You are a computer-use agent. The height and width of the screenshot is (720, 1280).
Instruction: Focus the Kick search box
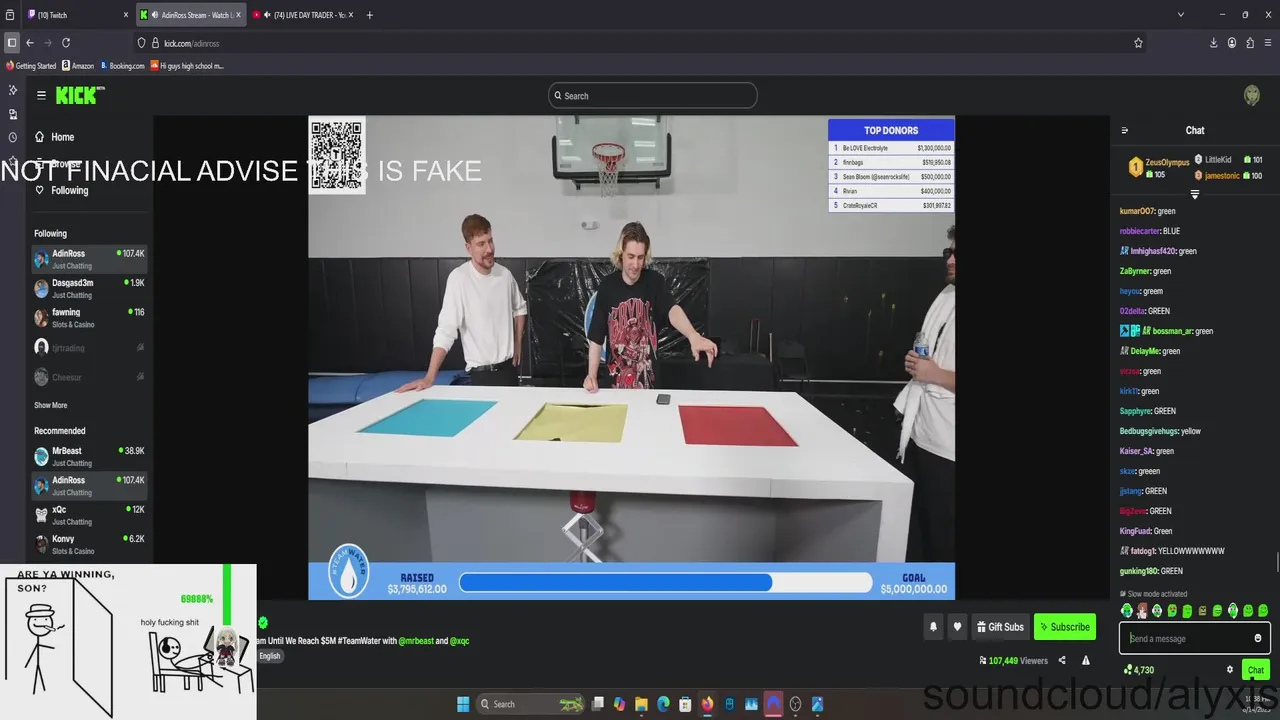(x=652, y=96)
